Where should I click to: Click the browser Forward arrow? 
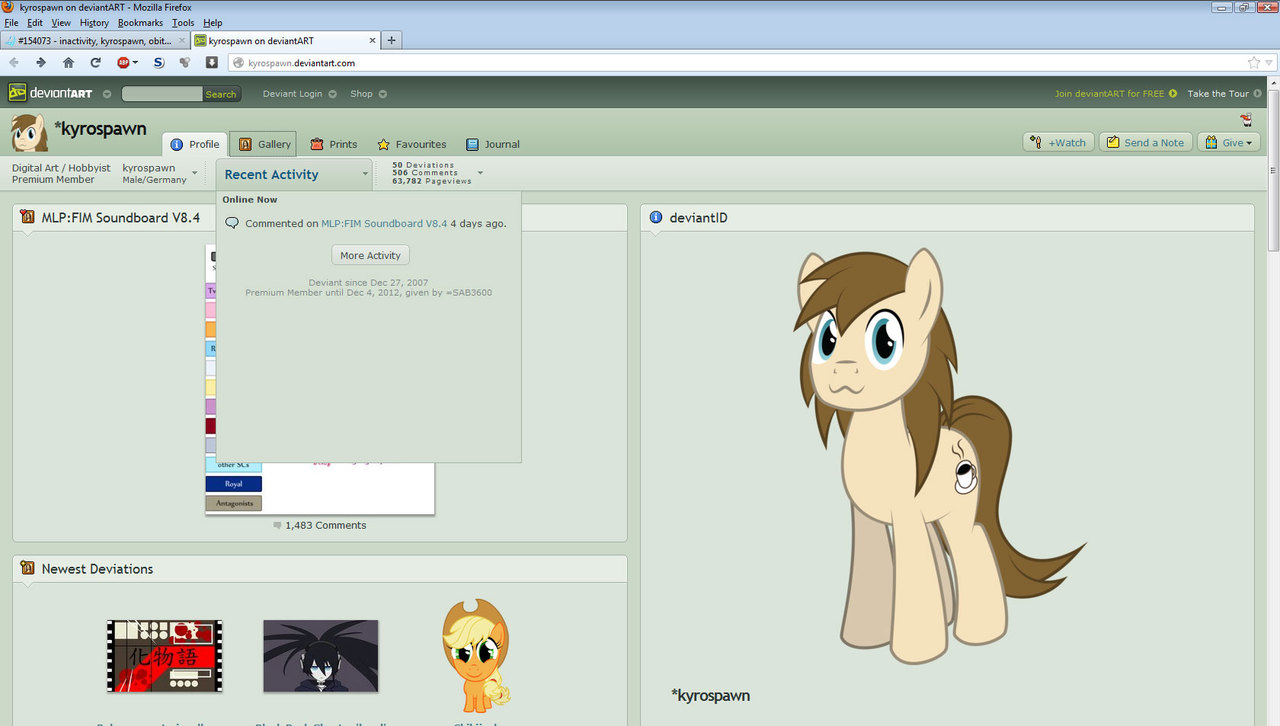(41, 62)
